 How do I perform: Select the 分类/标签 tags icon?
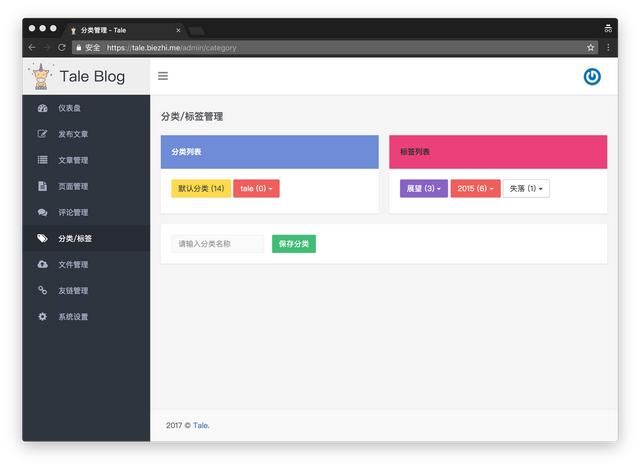pos(42,238)
